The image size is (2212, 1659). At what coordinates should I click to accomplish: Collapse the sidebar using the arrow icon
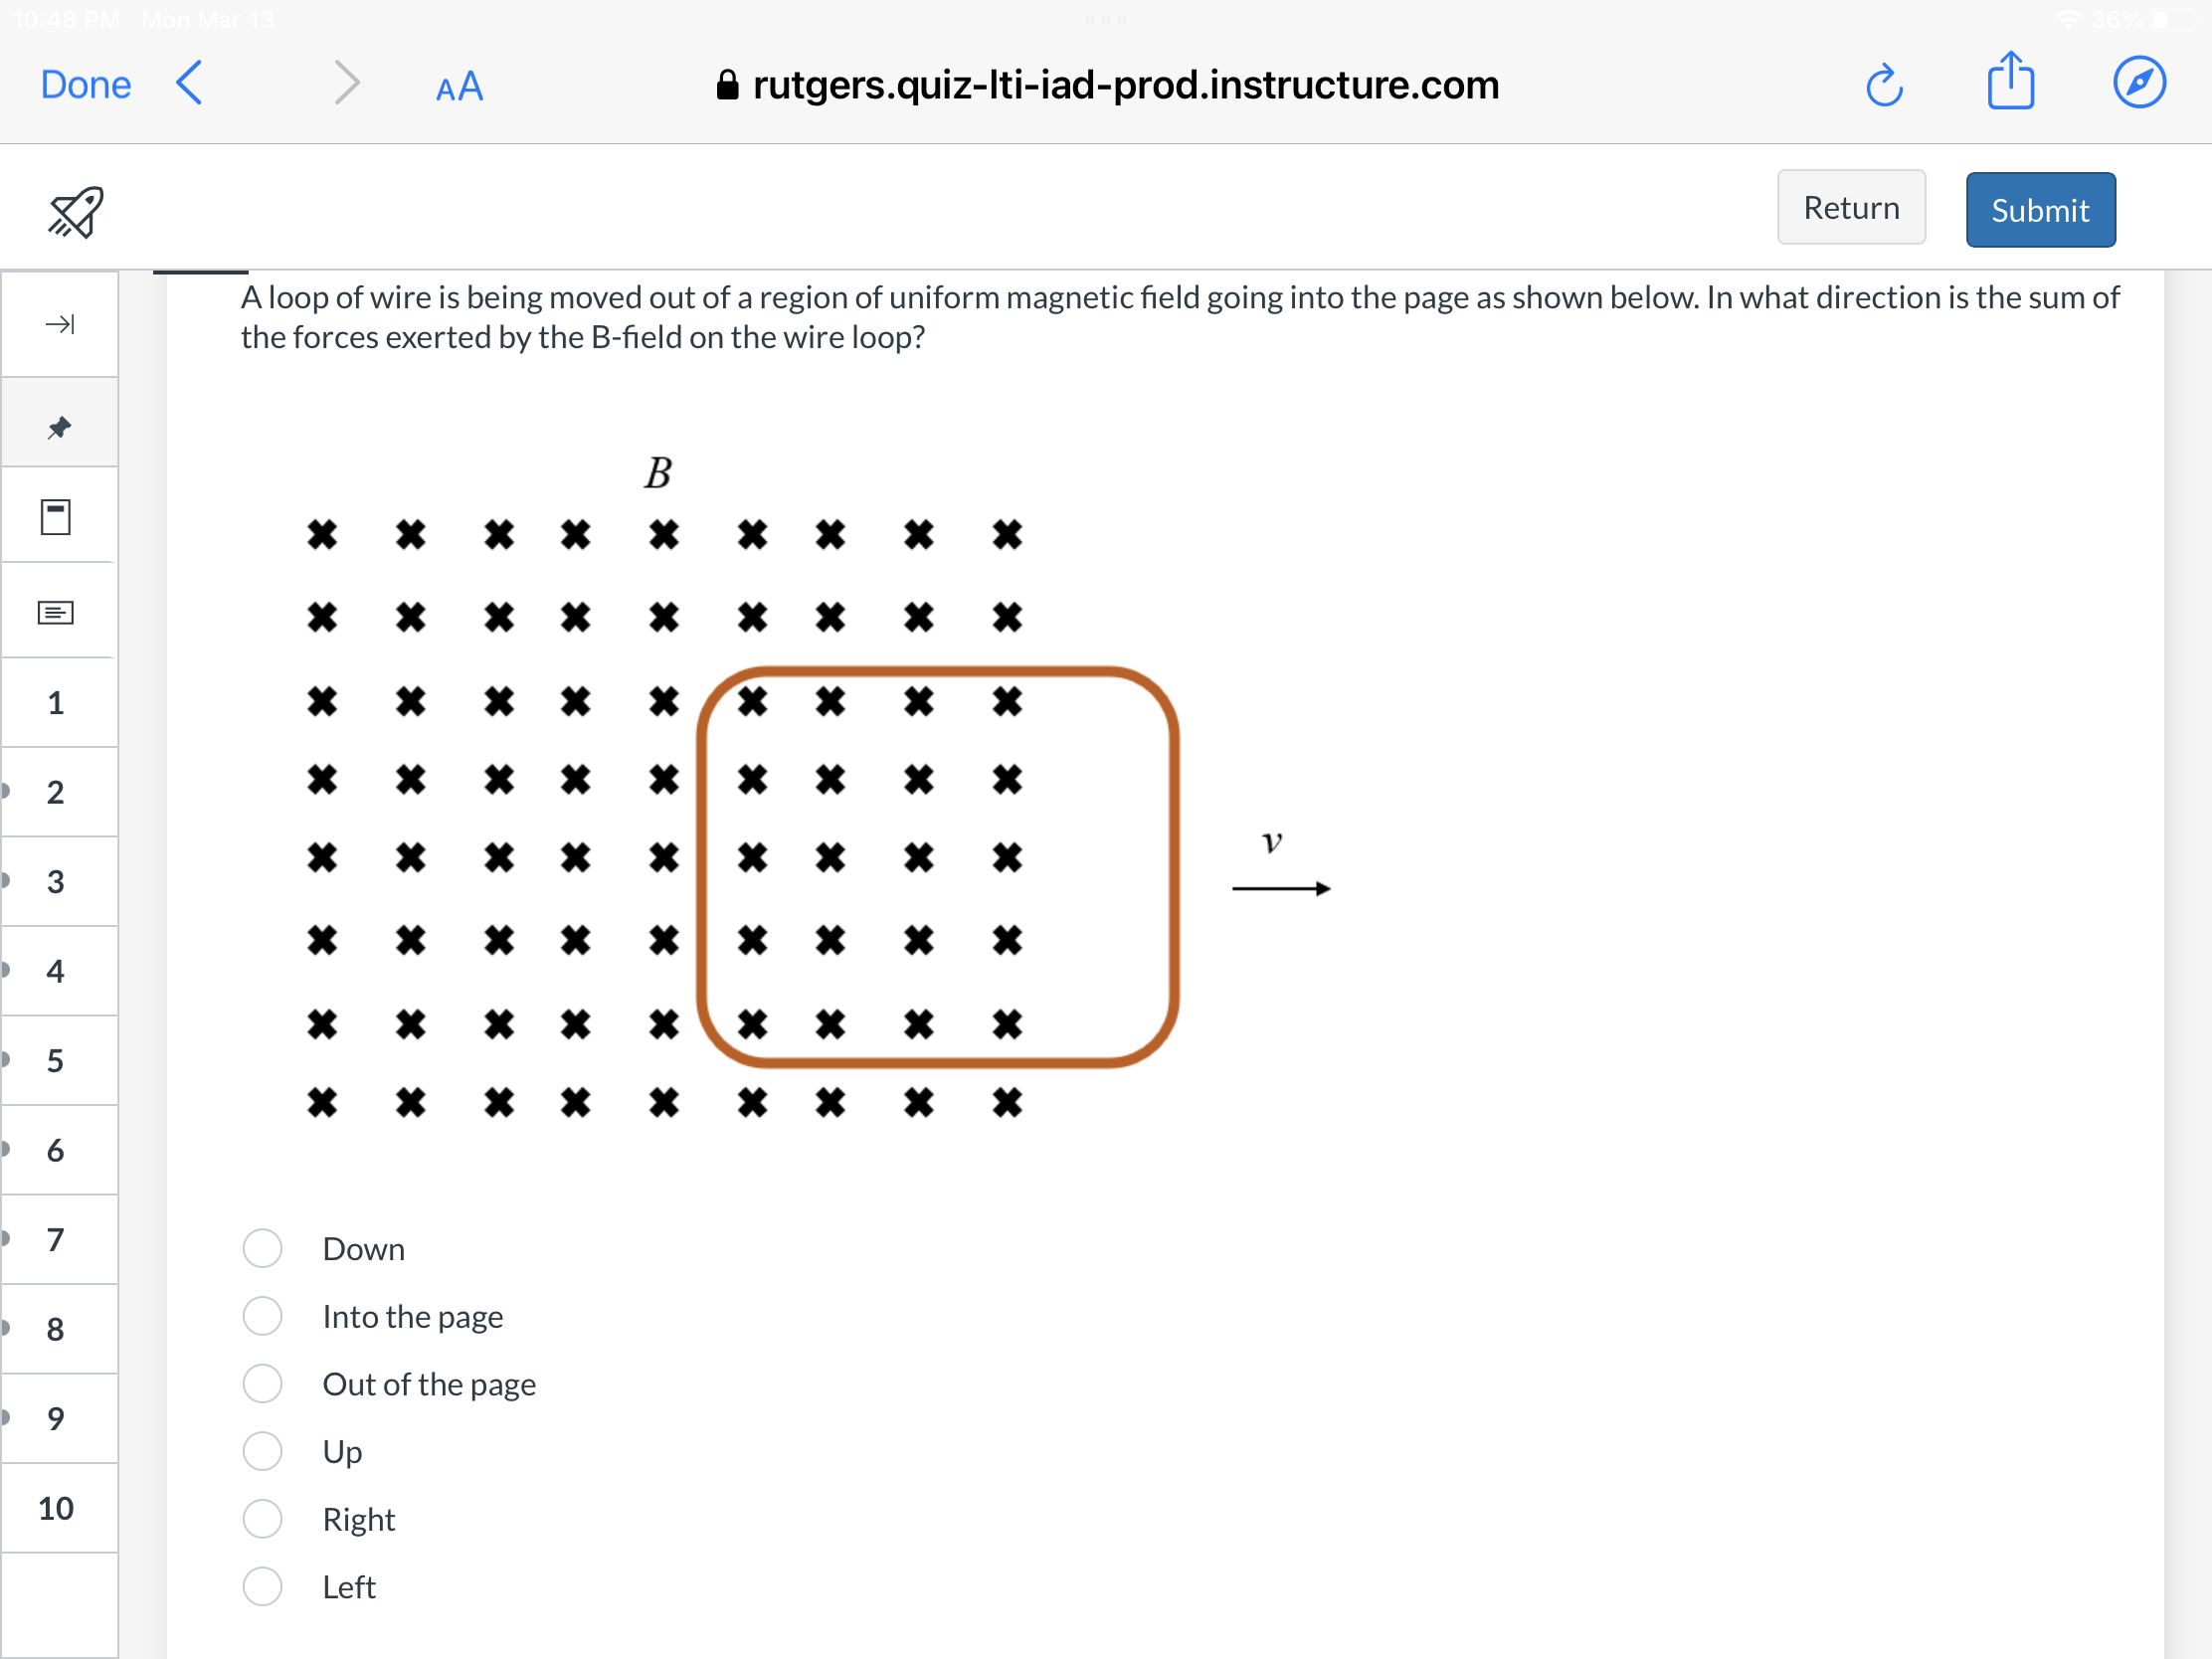click(59, 324)
